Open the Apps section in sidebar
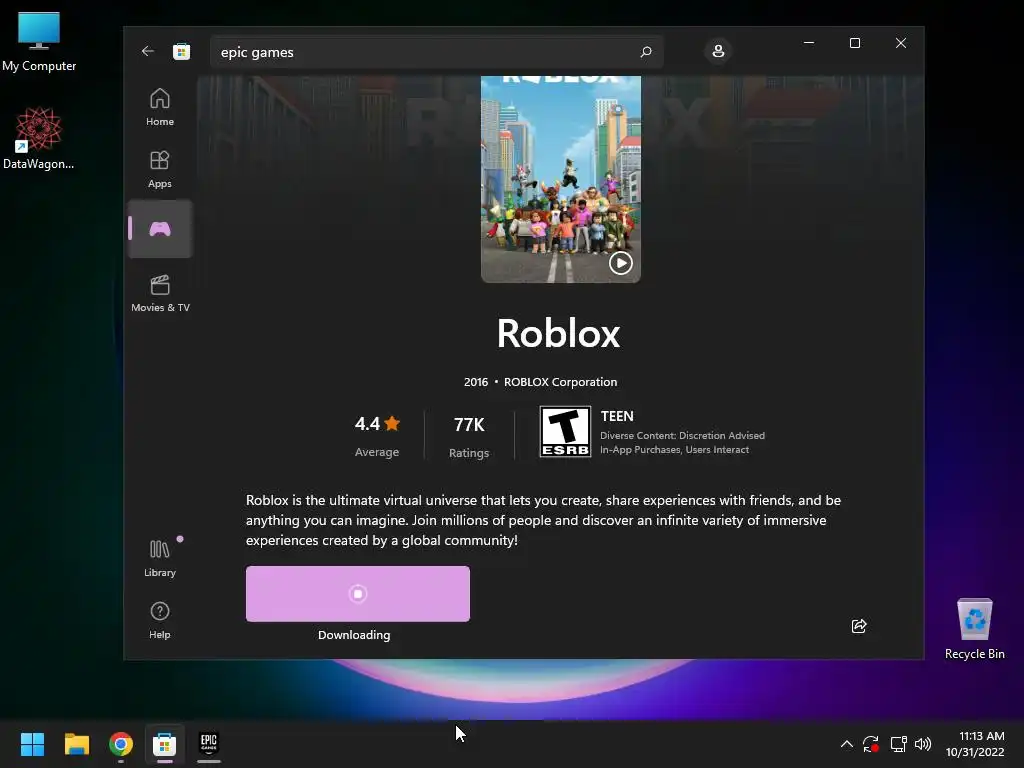 (x=160, y=169)
